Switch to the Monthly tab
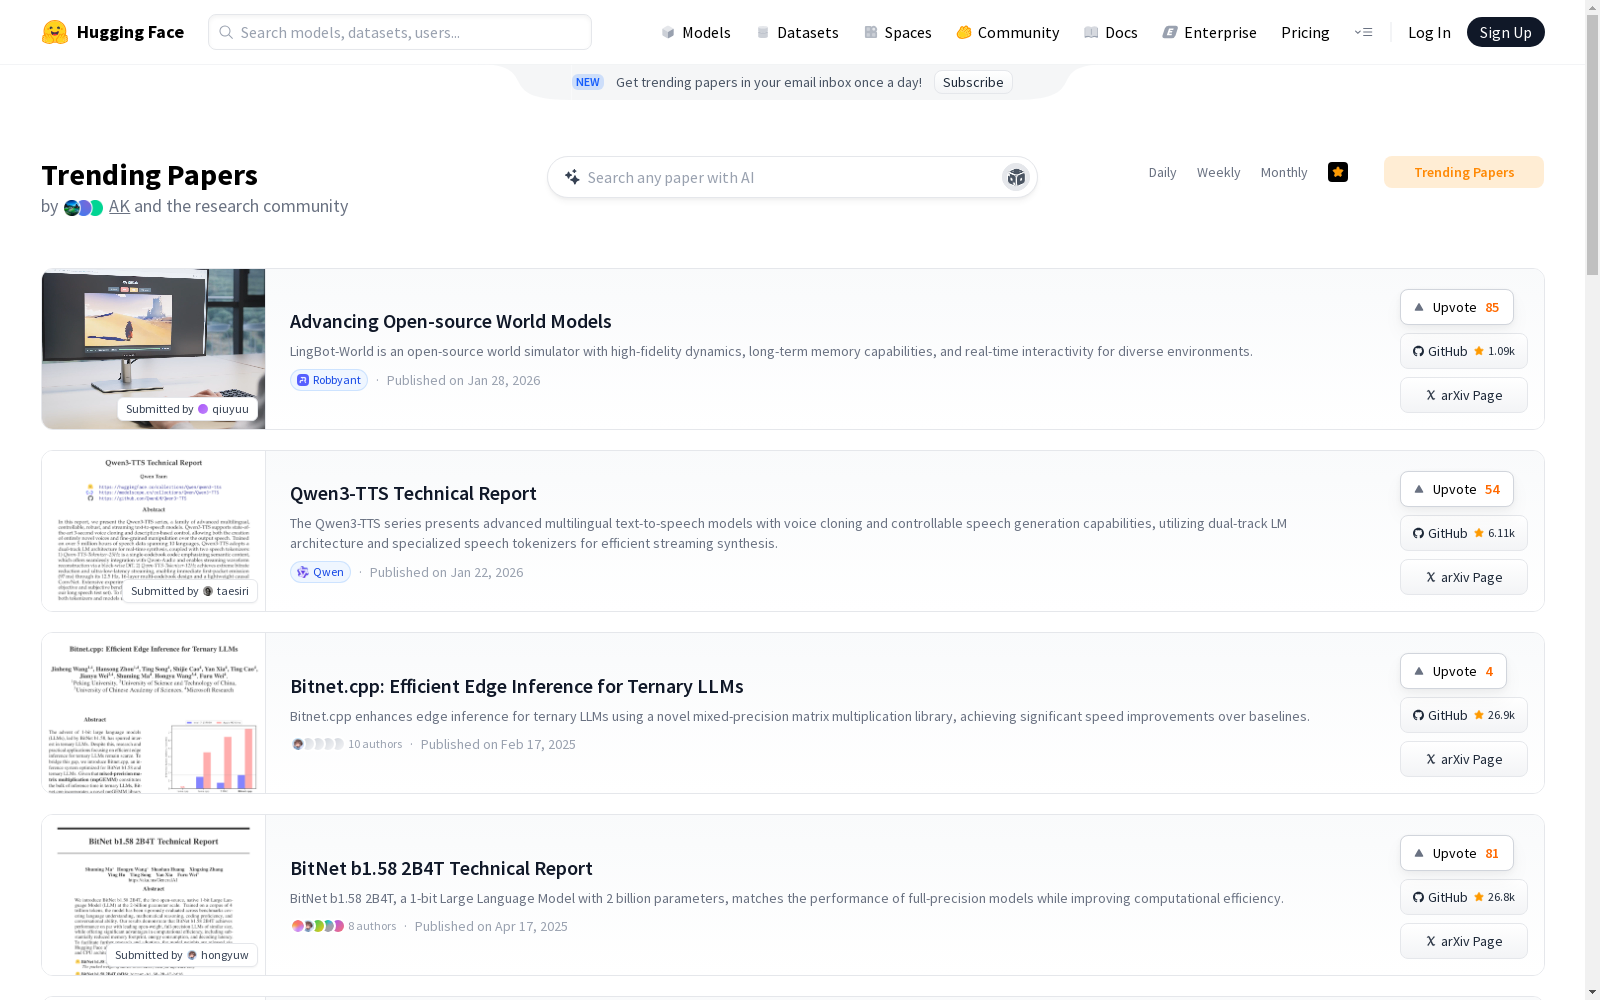1600x1000 pixels. 1284,172
